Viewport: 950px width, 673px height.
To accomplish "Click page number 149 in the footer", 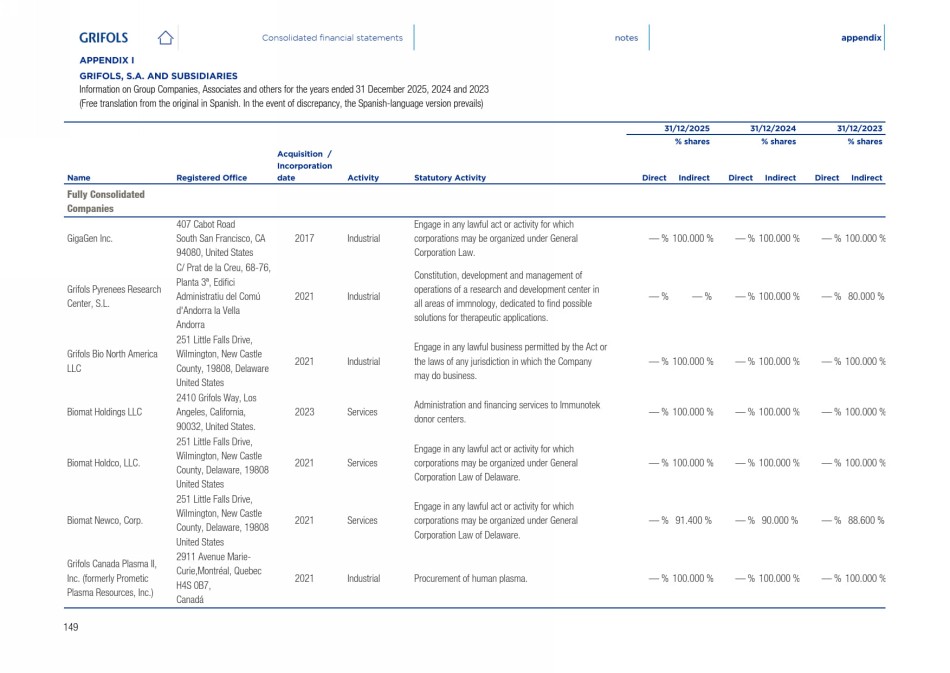I will coord(71,627).
